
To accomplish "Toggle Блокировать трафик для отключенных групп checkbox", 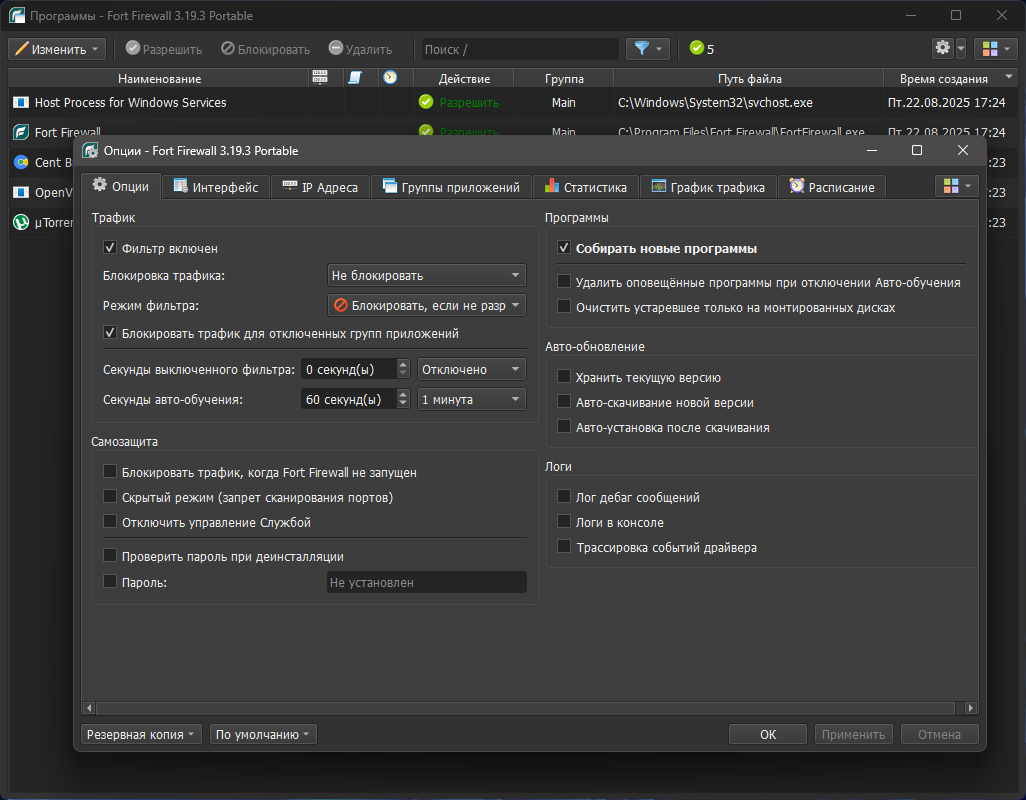I will tap(110, 333).
